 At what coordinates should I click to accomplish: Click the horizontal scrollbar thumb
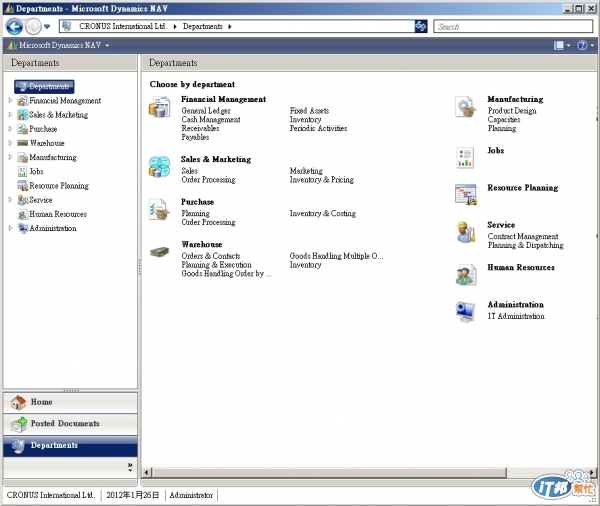click(330, 473)
